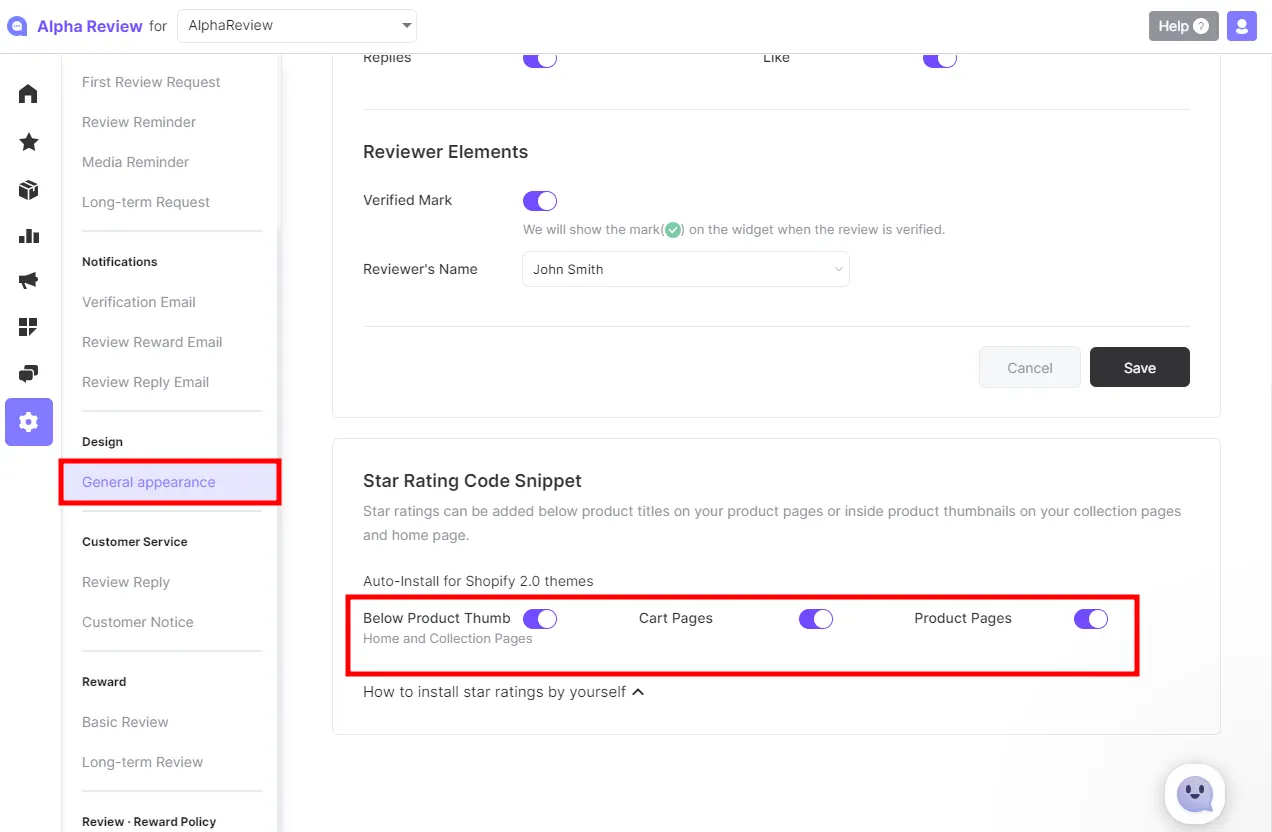The width and height of the screenshot is (1272, 832).
Task: Click the Help button
Action: [x=1183, y=26]
